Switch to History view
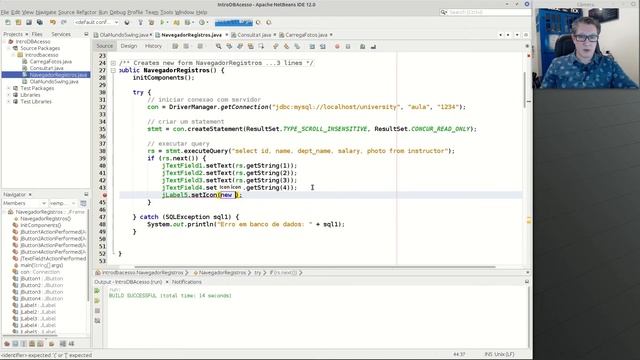 coord(153,46)
